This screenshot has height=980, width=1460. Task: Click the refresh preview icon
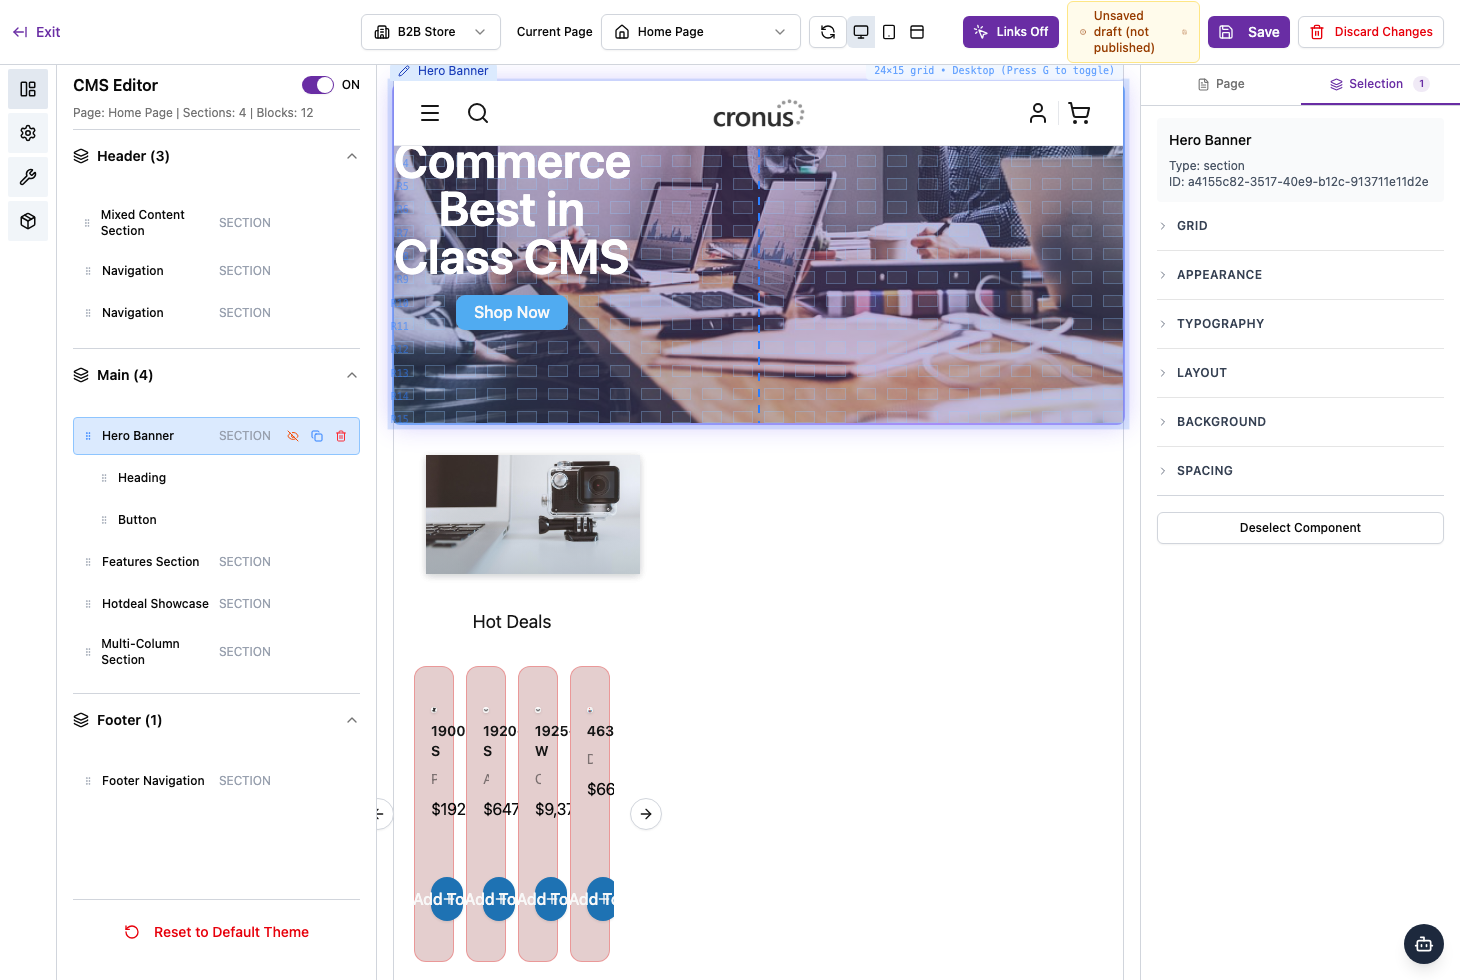pos(828,32)
